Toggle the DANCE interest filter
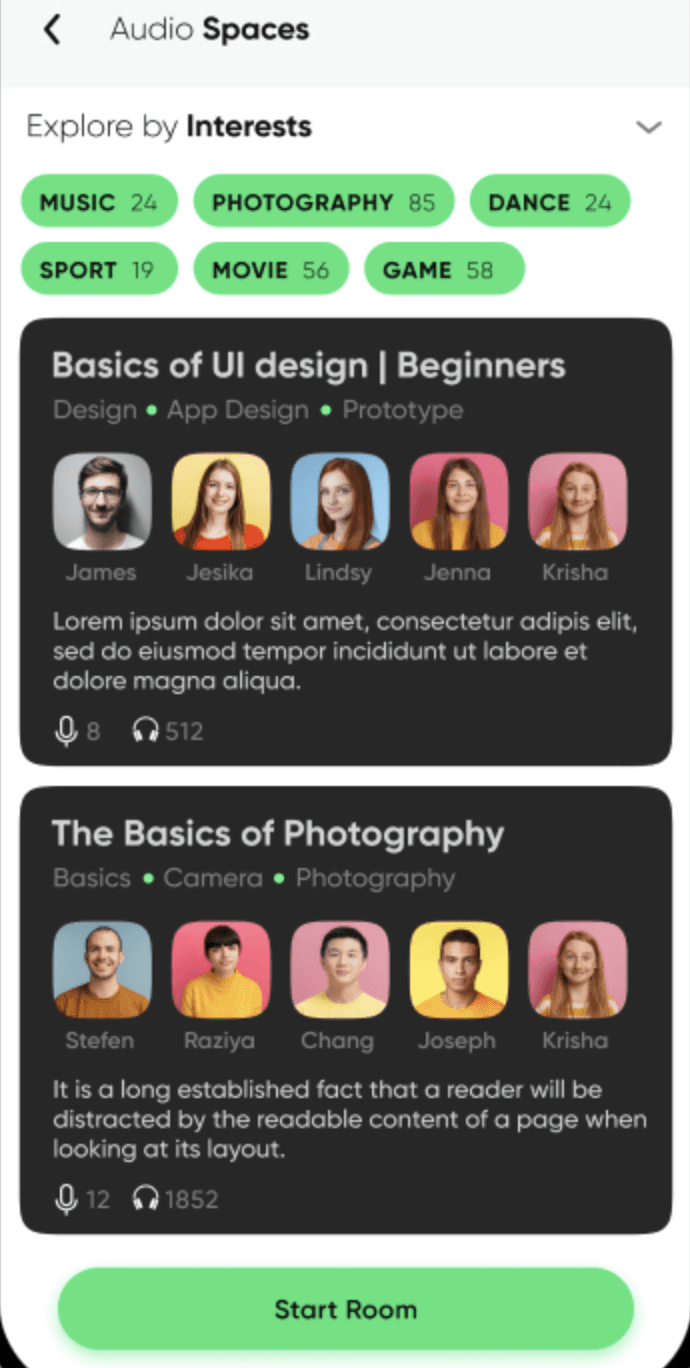This screenshot has width=690, height=1368. [x=549, y=201]
